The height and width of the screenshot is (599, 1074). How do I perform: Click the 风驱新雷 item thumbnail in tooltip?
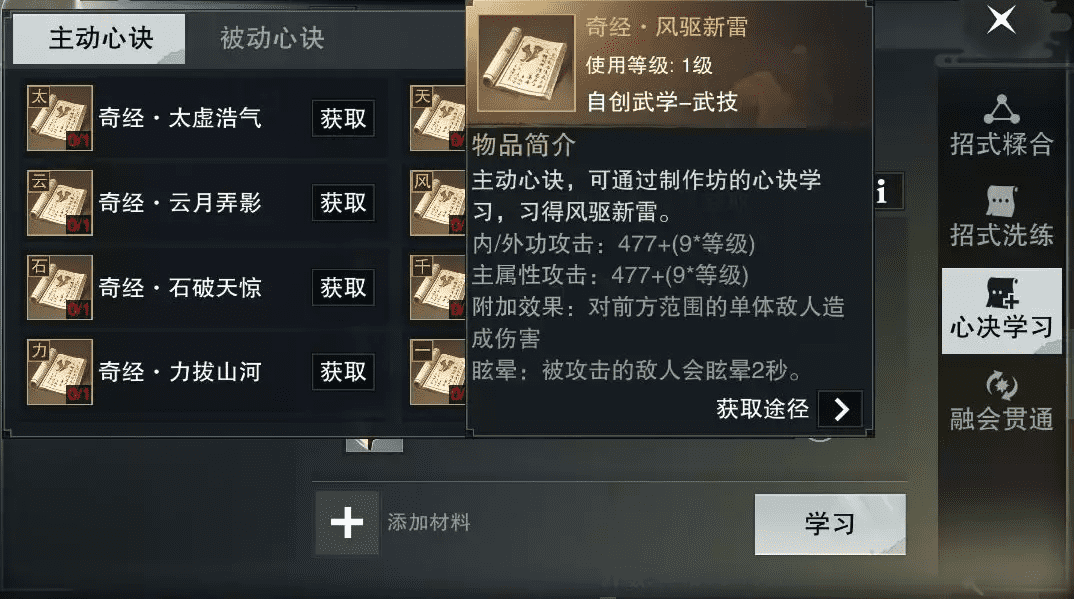pos(526,63)
